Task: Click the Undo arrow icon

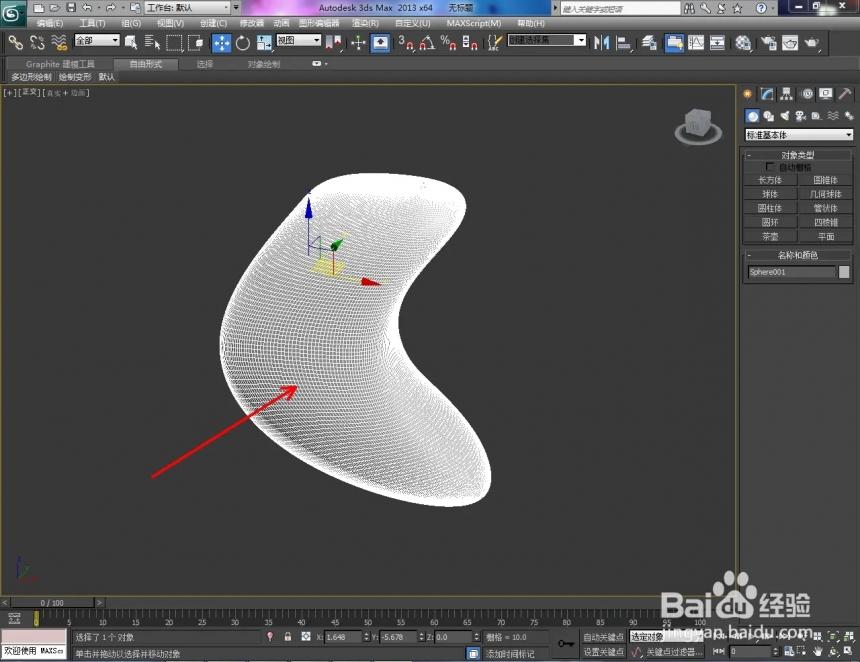Action: 87,8
